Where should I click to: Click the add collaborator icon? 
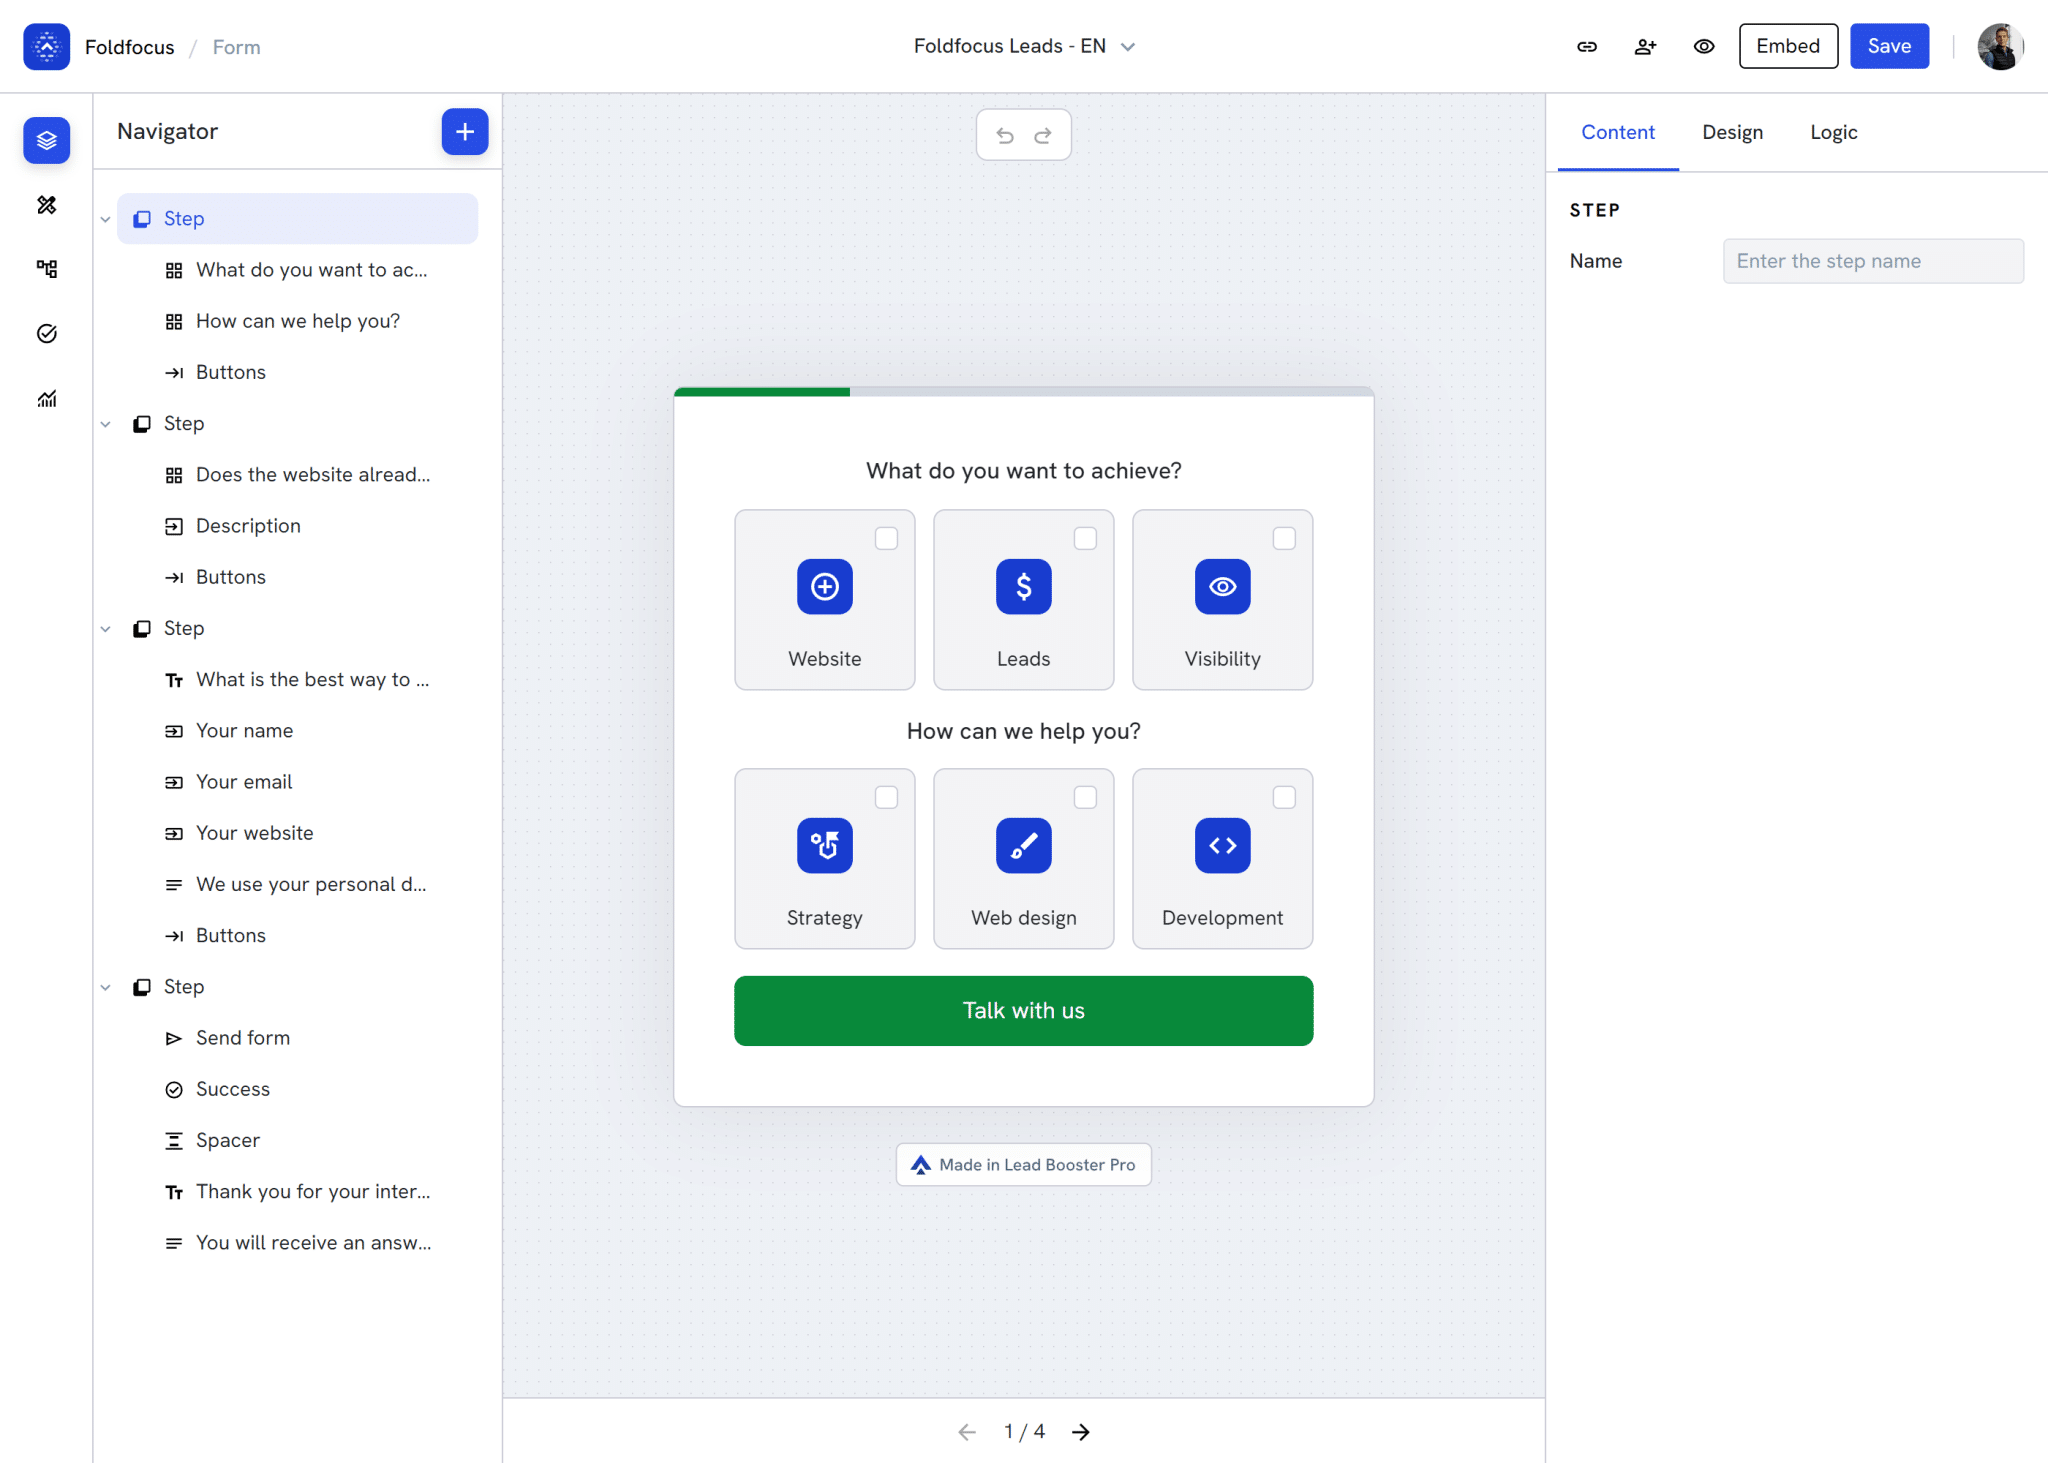tap(1645, 46)
